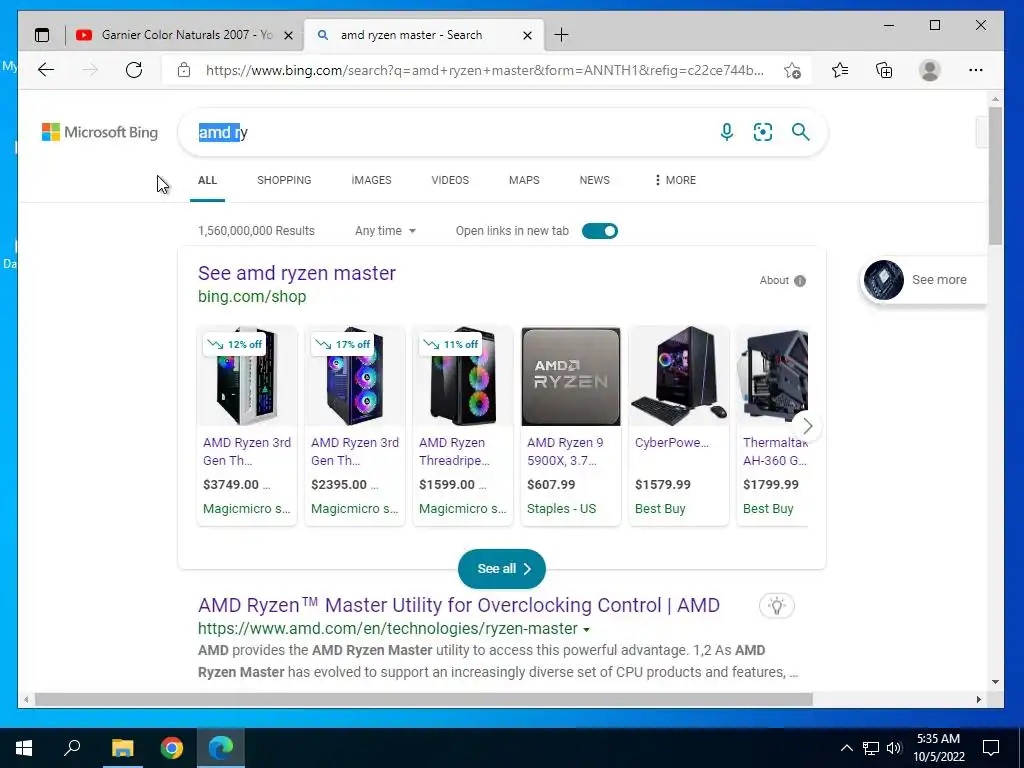Open a new tab with plus button
The image size is (1024, 768).
[x=561, y=35]
